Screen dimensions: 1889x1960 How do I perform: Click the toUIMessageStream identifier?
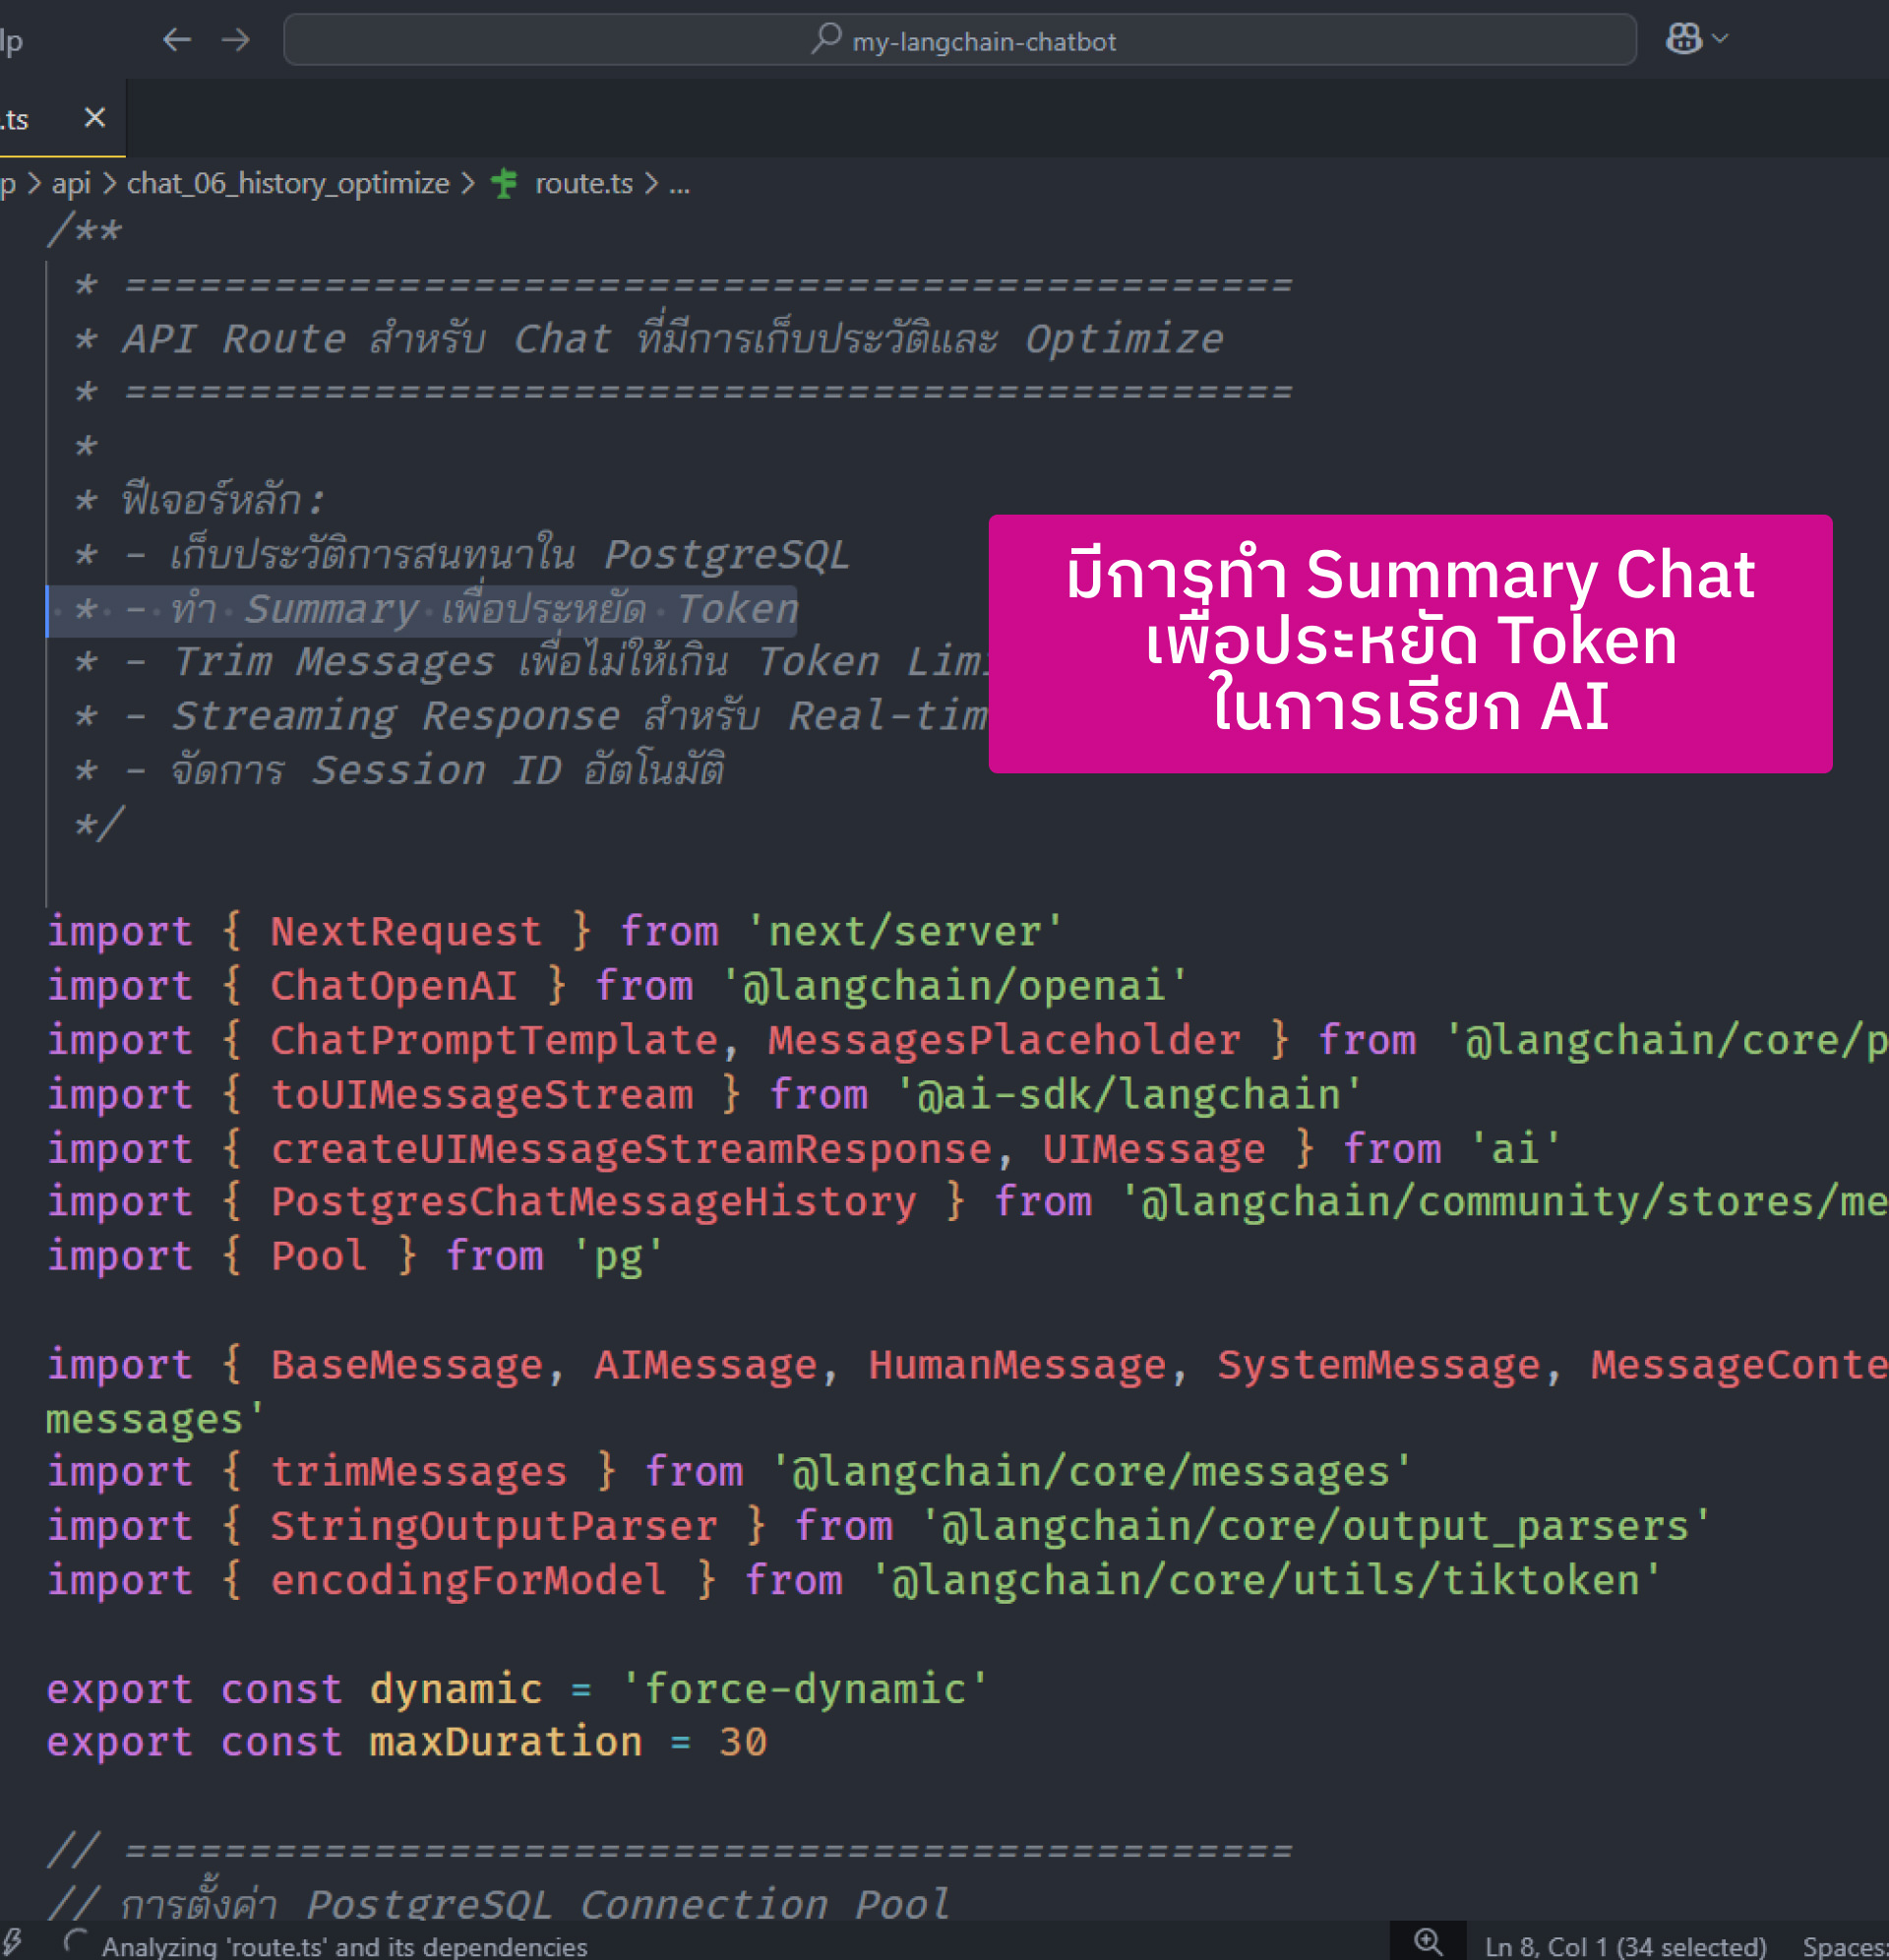482,1094
